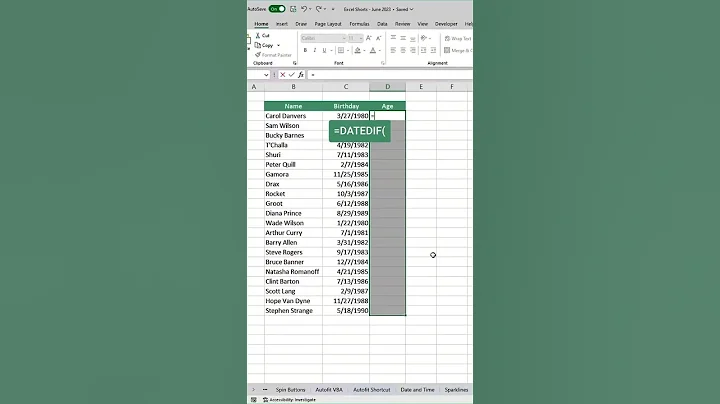Click the Center alignment icon
The width and height of the screenshot is (720, 404).
coord(403,50)
